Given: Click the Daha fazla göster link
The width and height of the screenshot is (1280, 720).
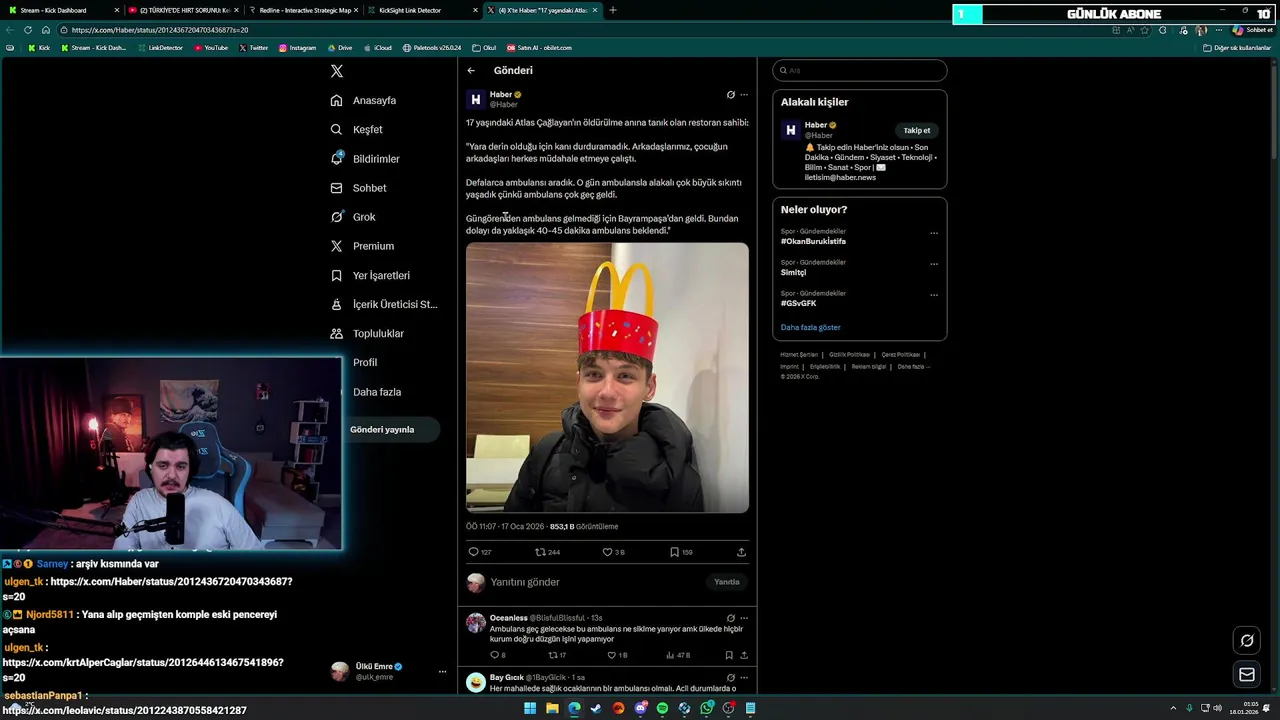Looking at the screenshot, I should 810,327.
